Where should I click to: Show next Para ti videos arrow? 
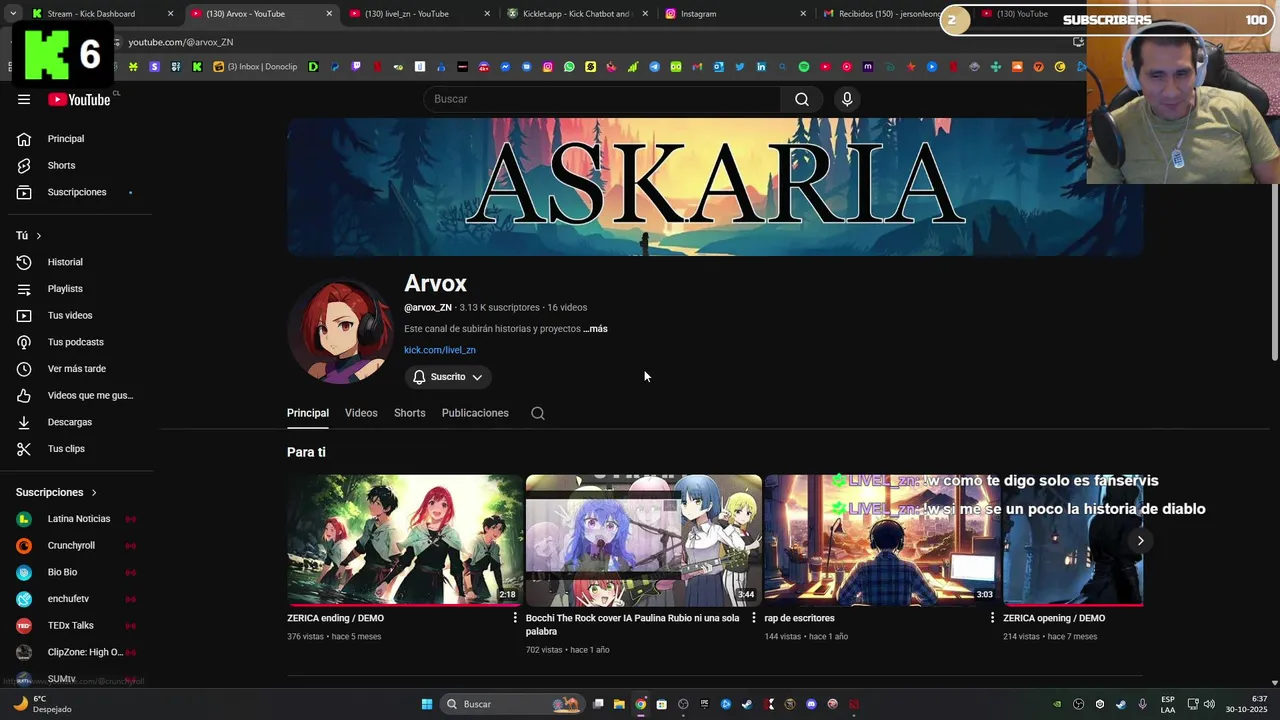[1140, 540]
